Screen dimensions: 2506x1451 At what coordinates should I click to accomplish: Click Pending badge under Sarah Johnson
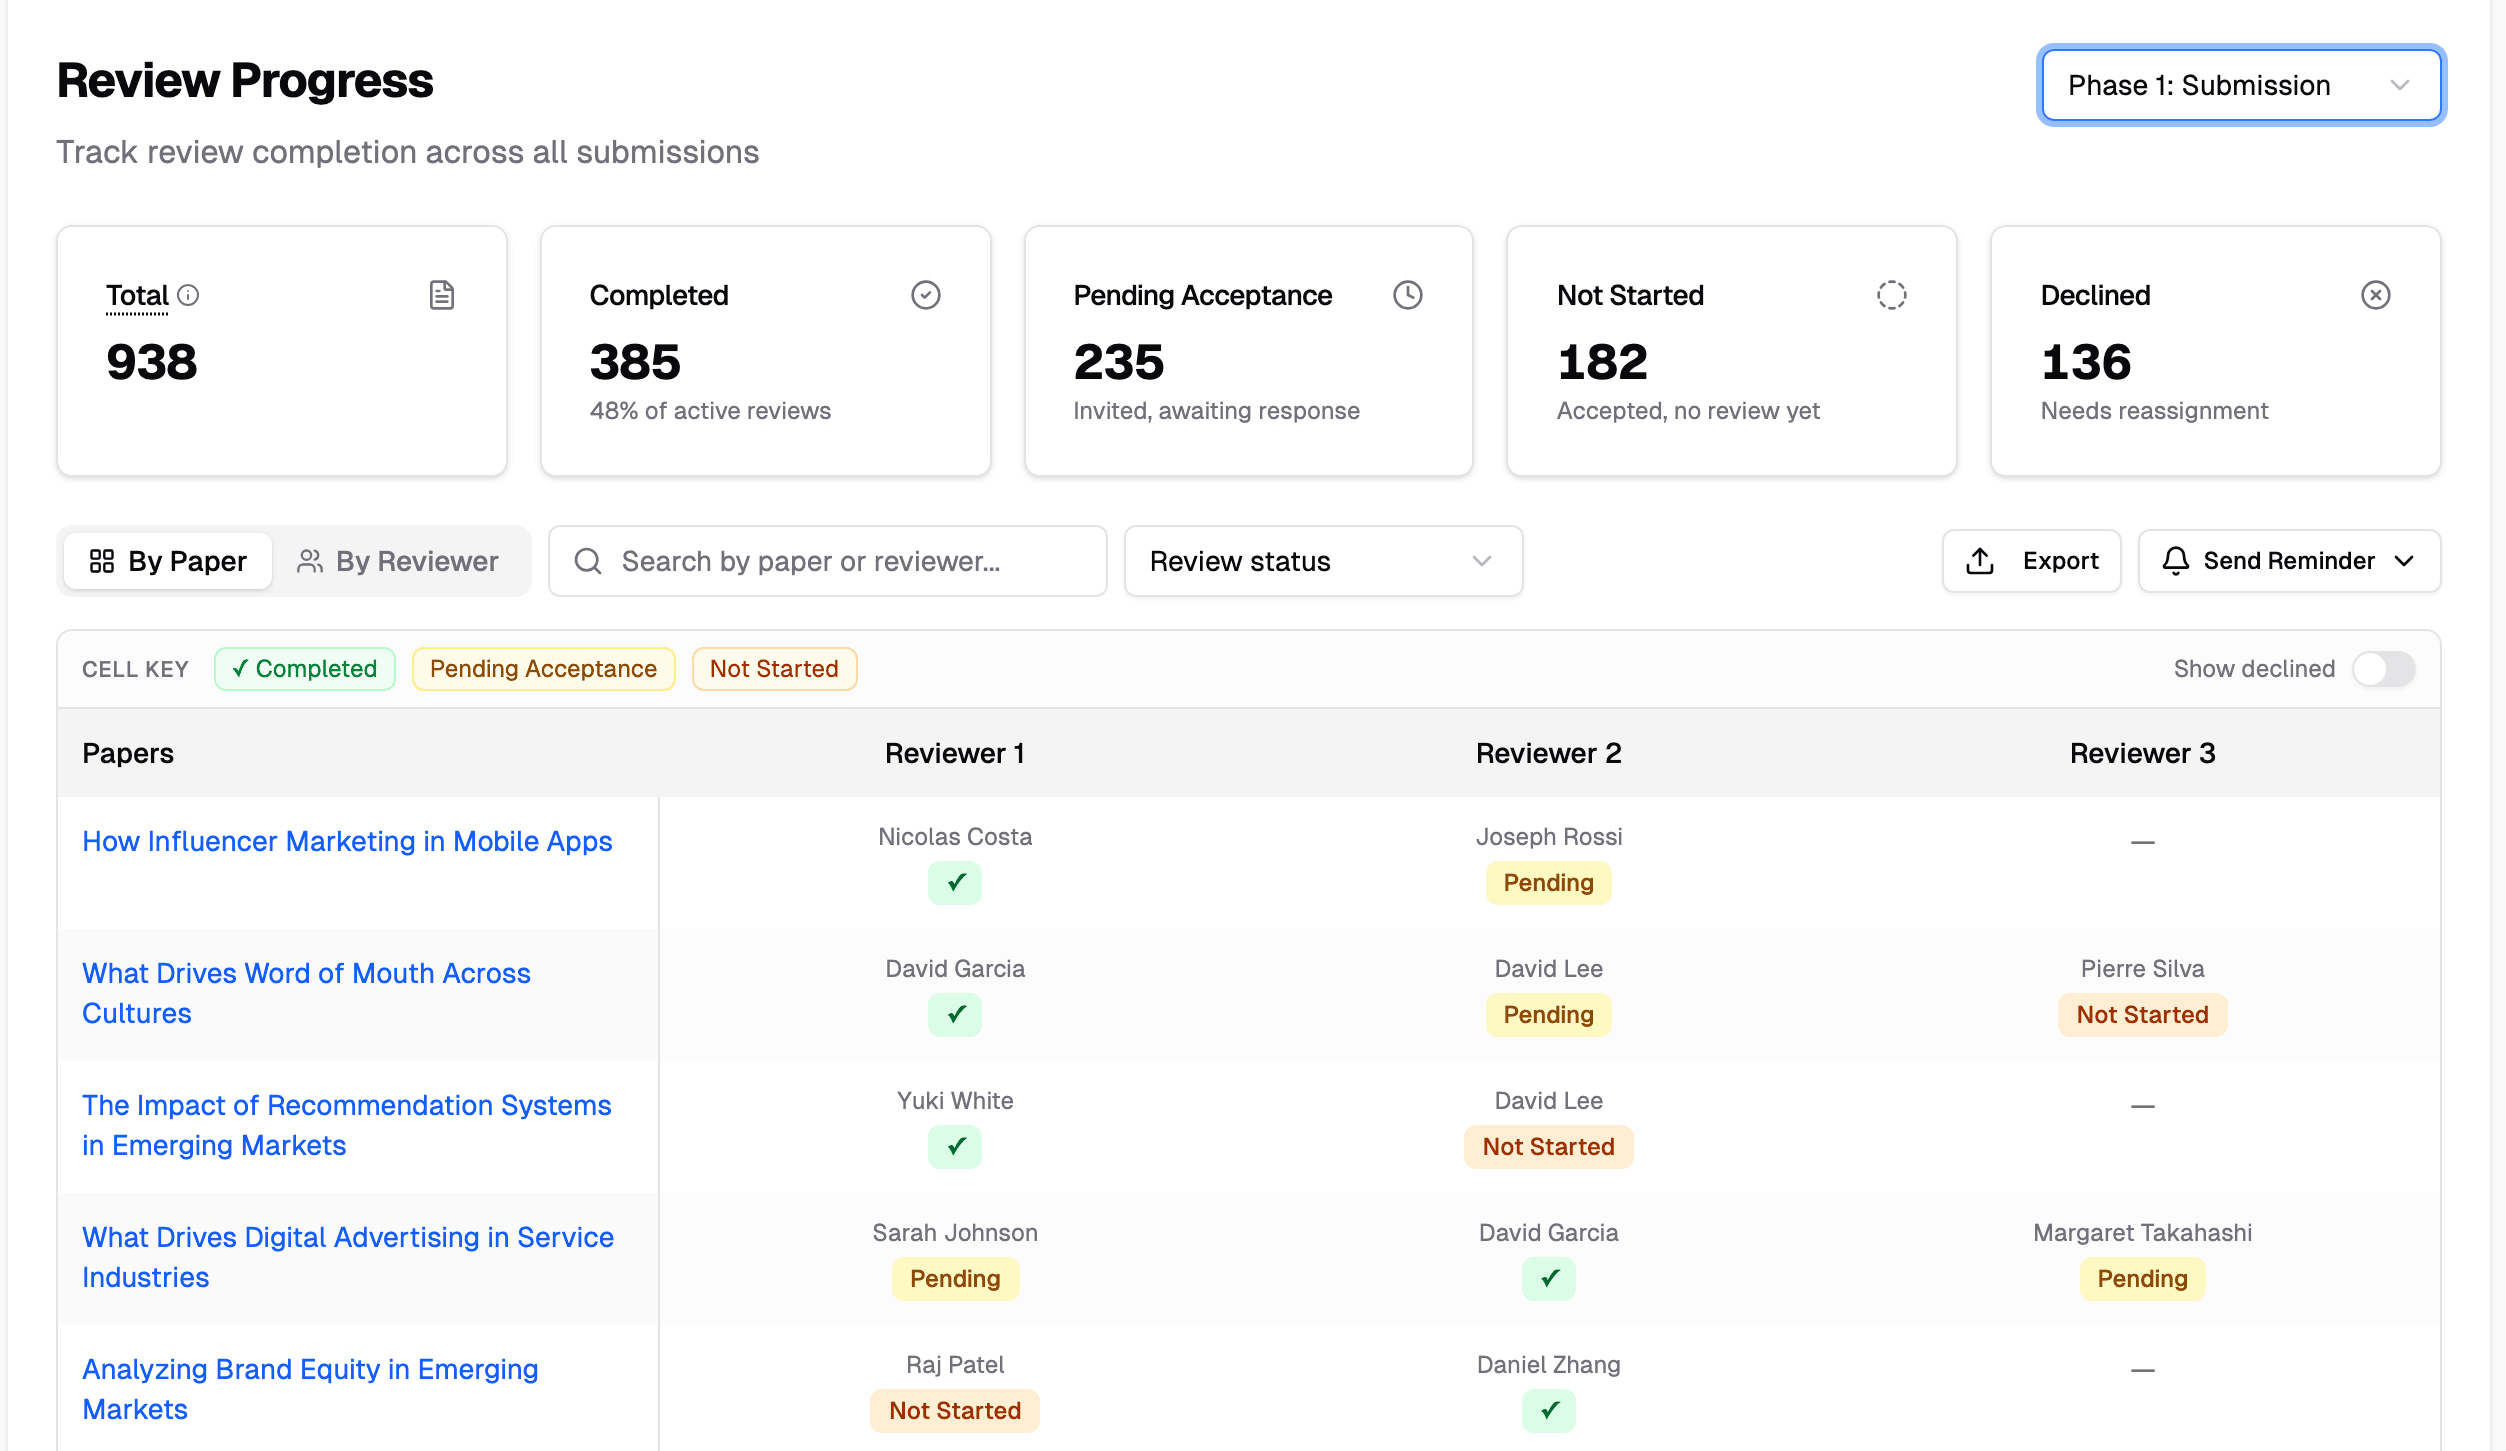click(x=955, y=1279)
